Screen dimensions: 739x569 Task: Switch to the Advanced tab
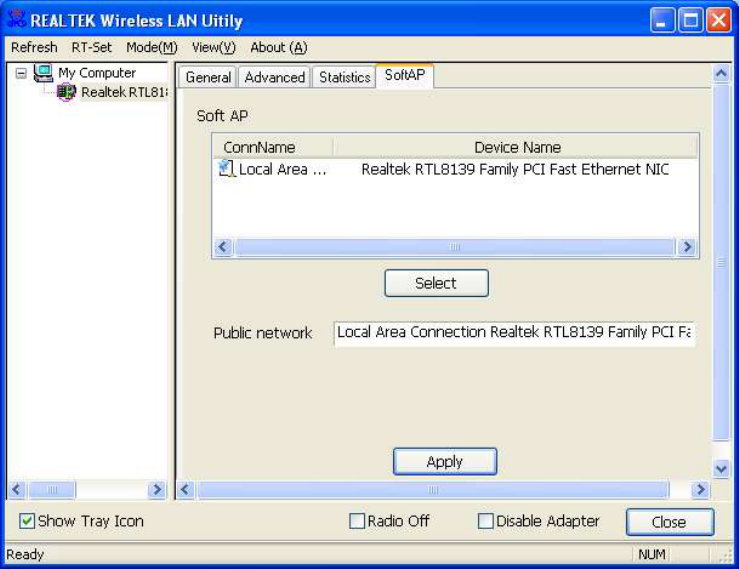pos(274,77)
